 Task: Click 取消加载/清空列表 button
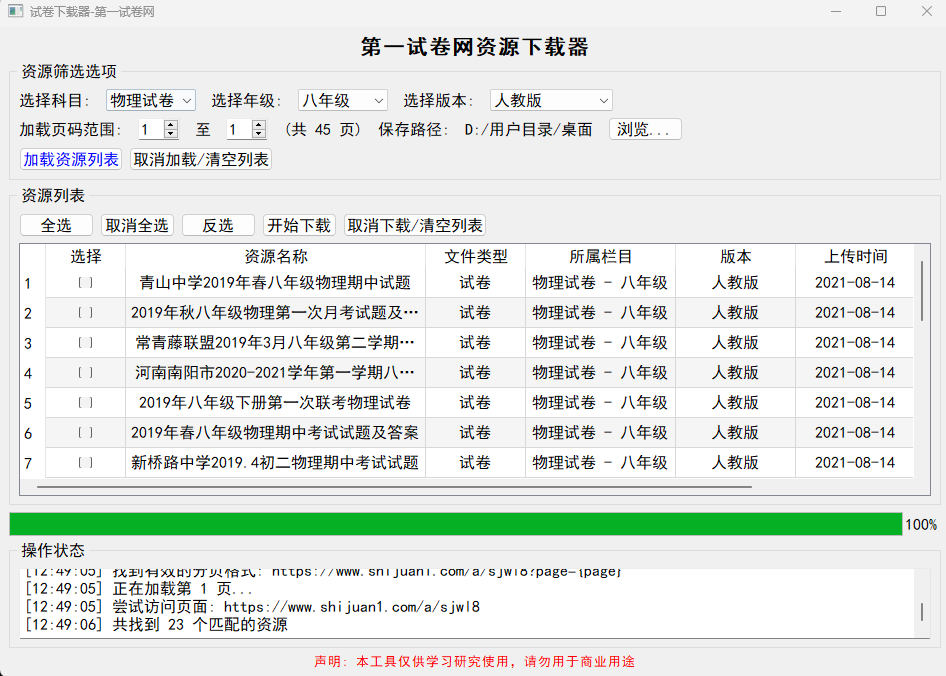pyautogui.click(x=201, y=159)
